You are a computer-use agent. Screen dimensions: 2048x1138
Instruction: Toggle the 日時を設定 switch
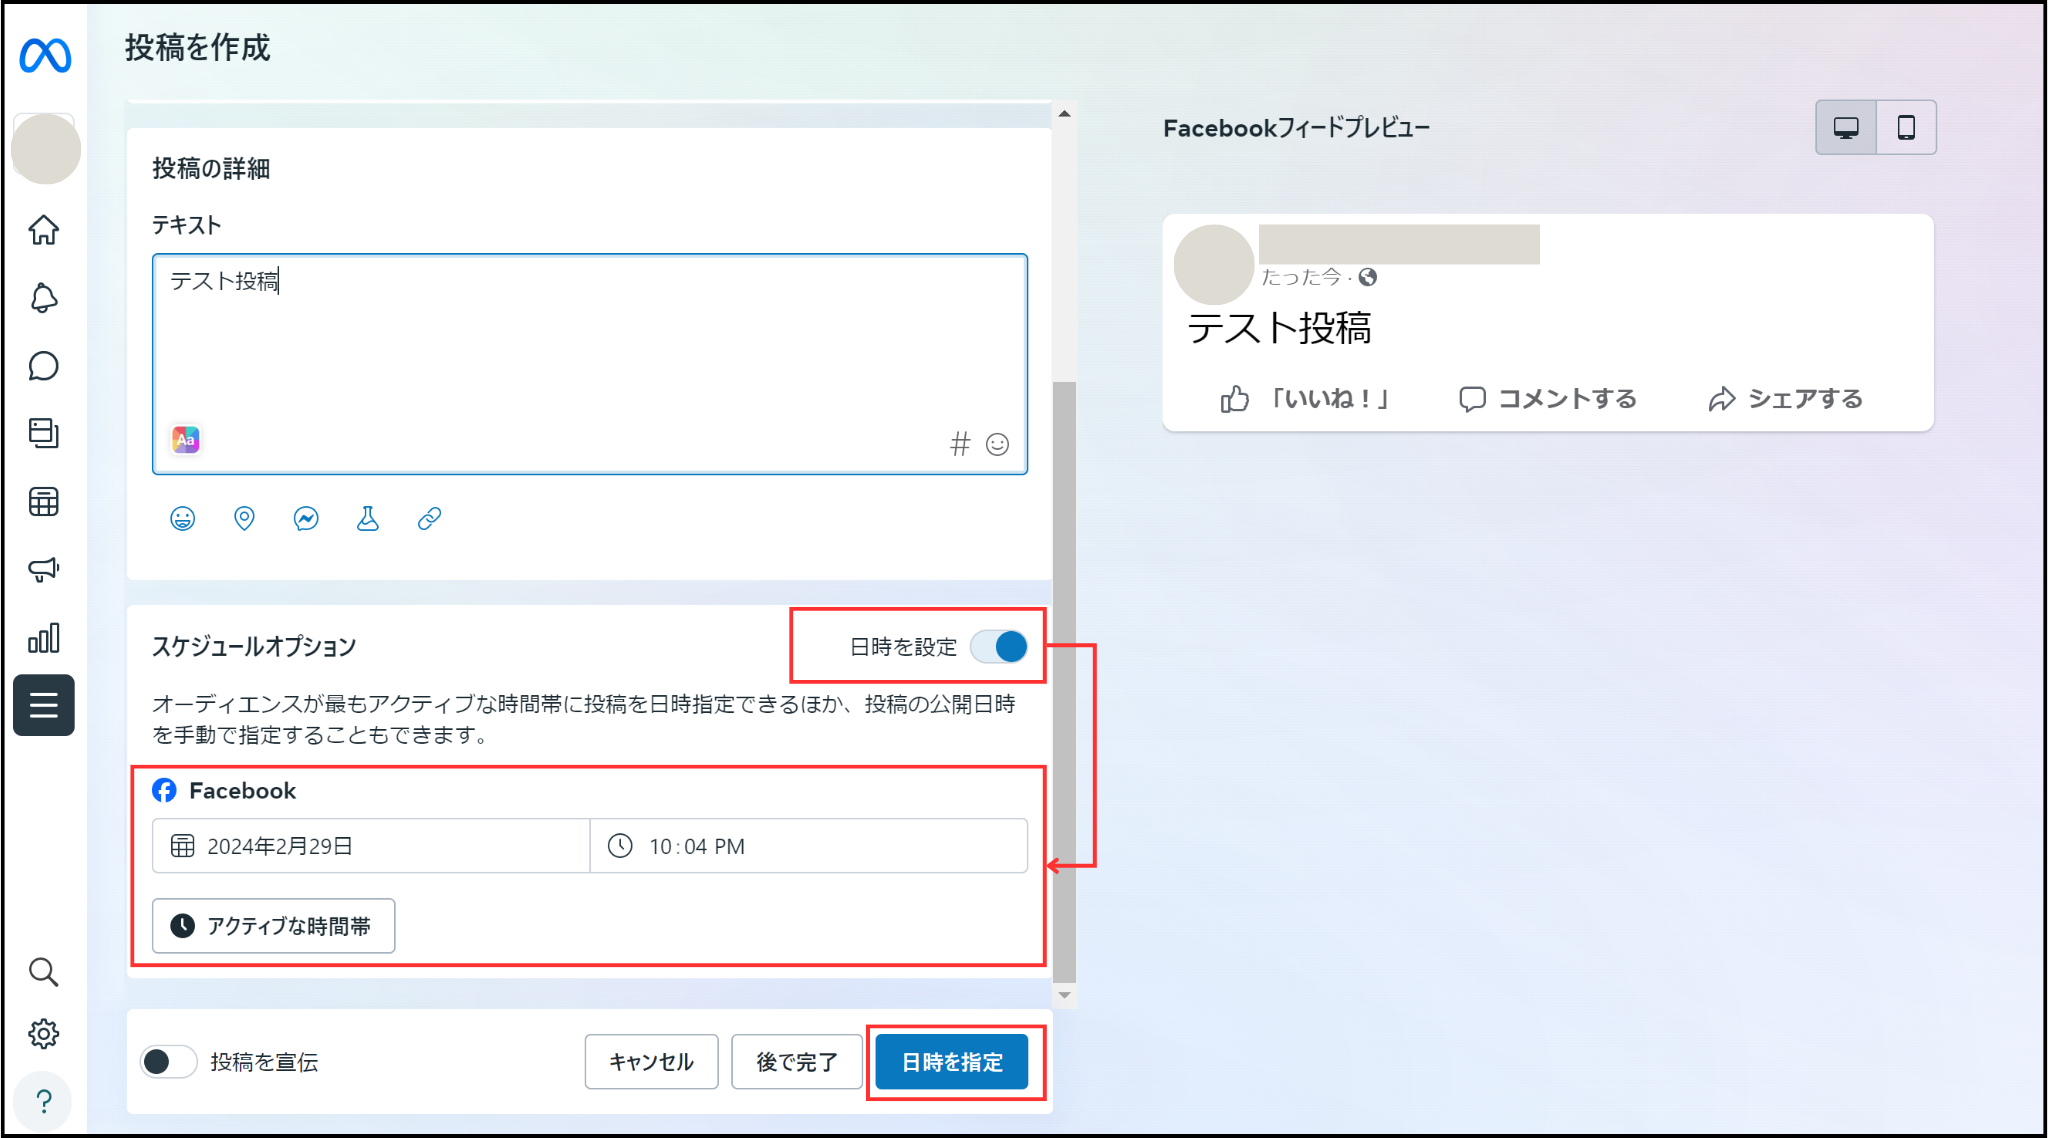[999, 647]
